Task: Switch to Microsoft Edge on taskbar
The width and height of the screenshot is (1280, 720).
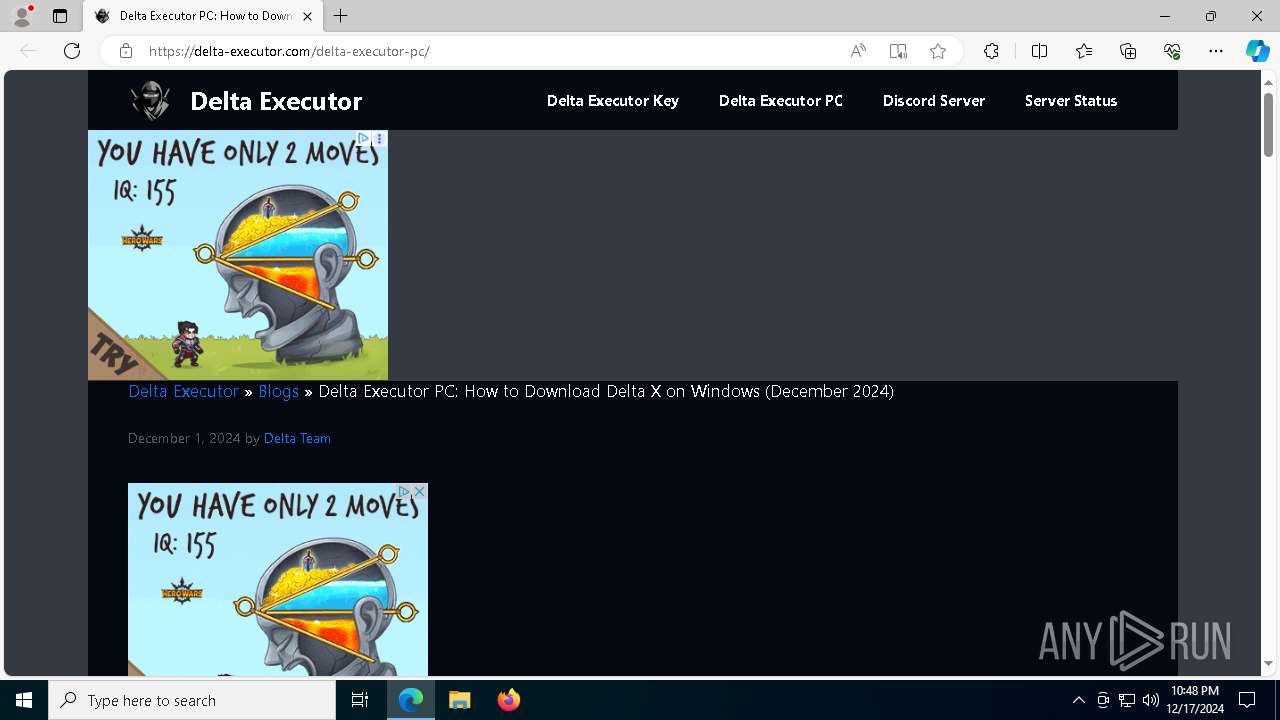Action: coord(411,700)
